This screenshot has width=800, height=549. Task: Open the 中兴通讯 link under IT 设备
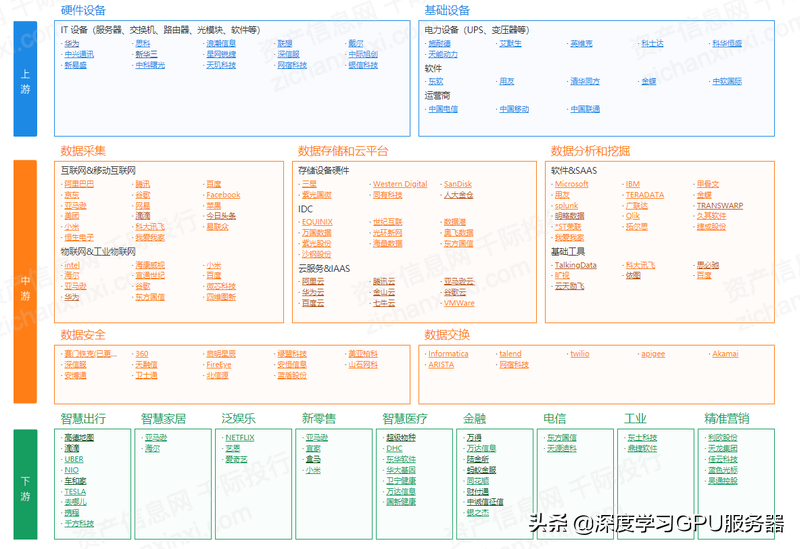pos(79,54)
